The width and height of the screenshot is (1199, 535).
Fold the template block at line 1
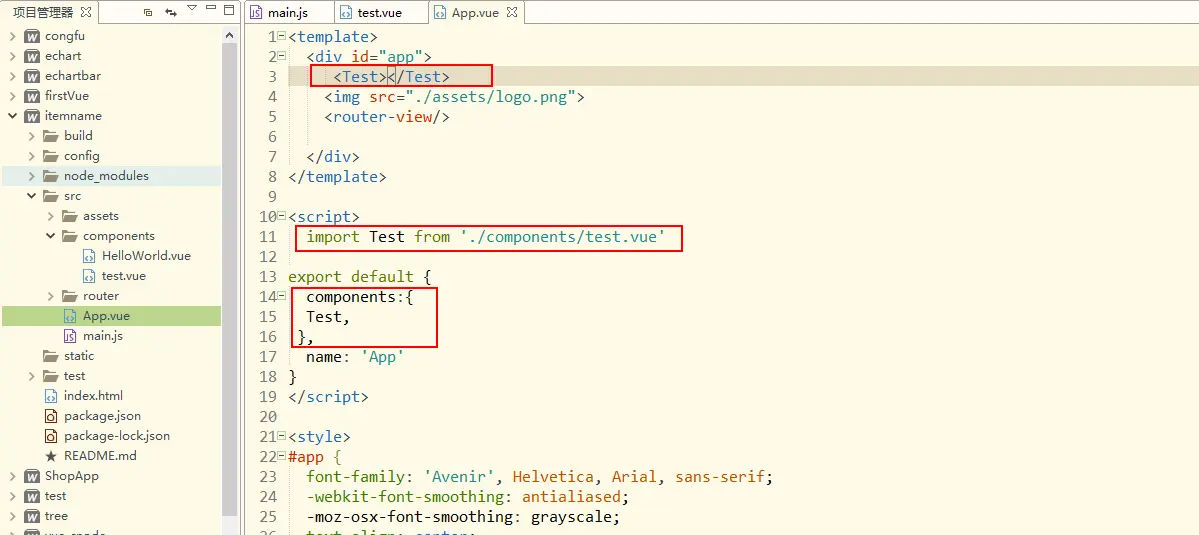pyautogui.click(x=281, y=36)
